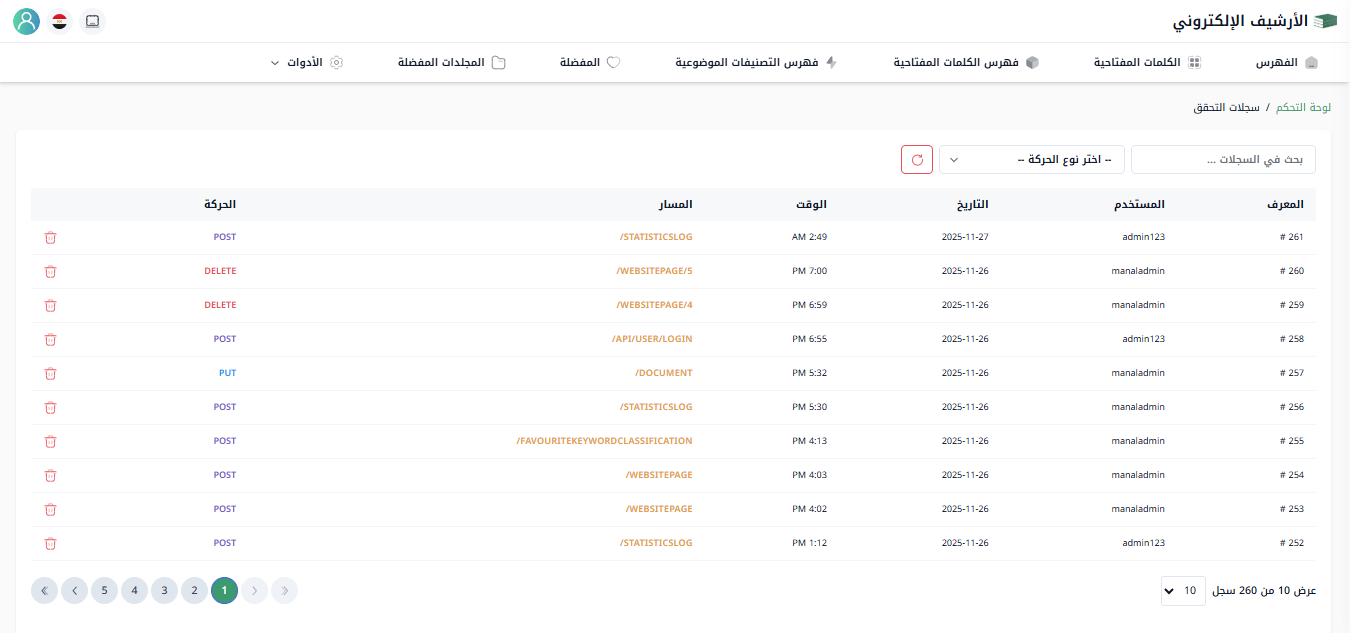This screenshot has height=633, width=1351.
Task: Open the /FAVOURITEKEYWORDCLASSIFICATION path entry
Action: (604, 441)
